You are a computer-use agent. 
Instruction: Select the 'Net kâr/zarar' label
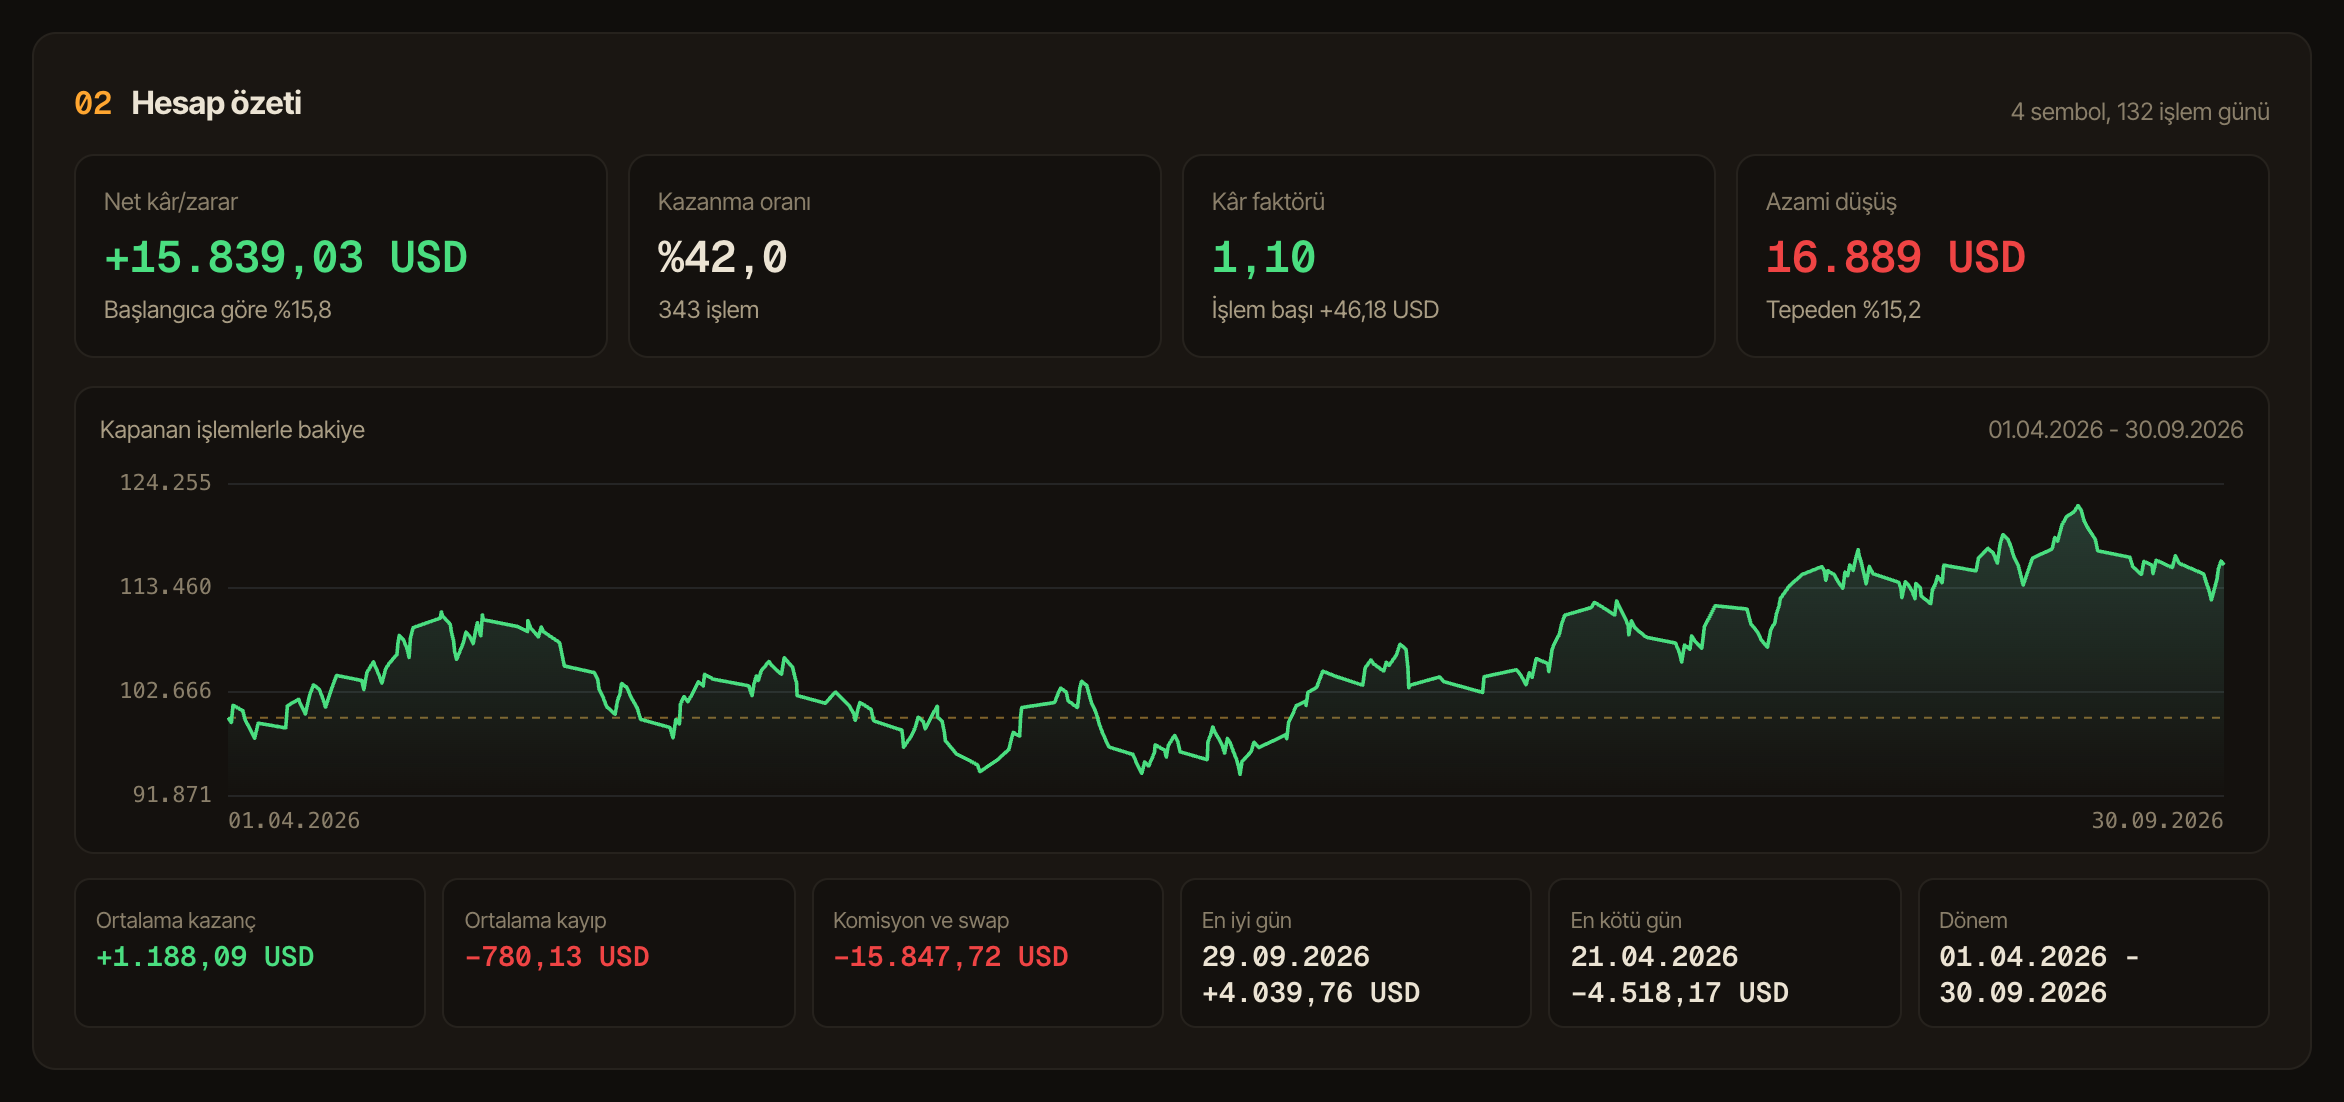171,202
